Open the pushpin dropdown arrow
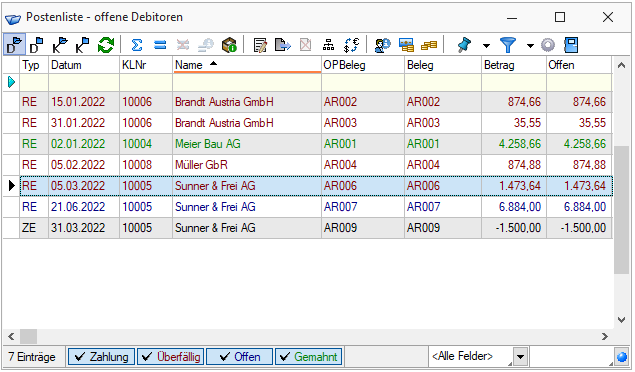Image resolution: width=635 pixels, height=372 pixels. point(486,45)
